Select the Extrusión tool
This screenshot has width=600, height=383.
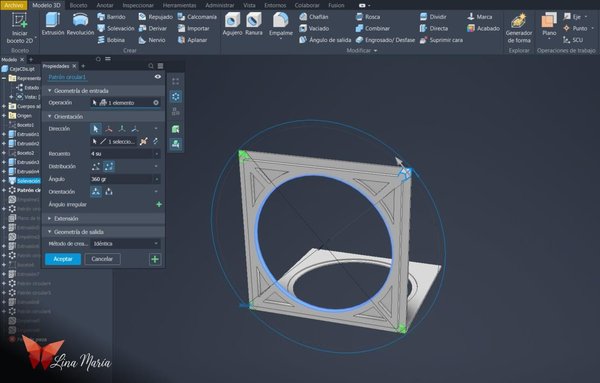(x=53, y=24)
